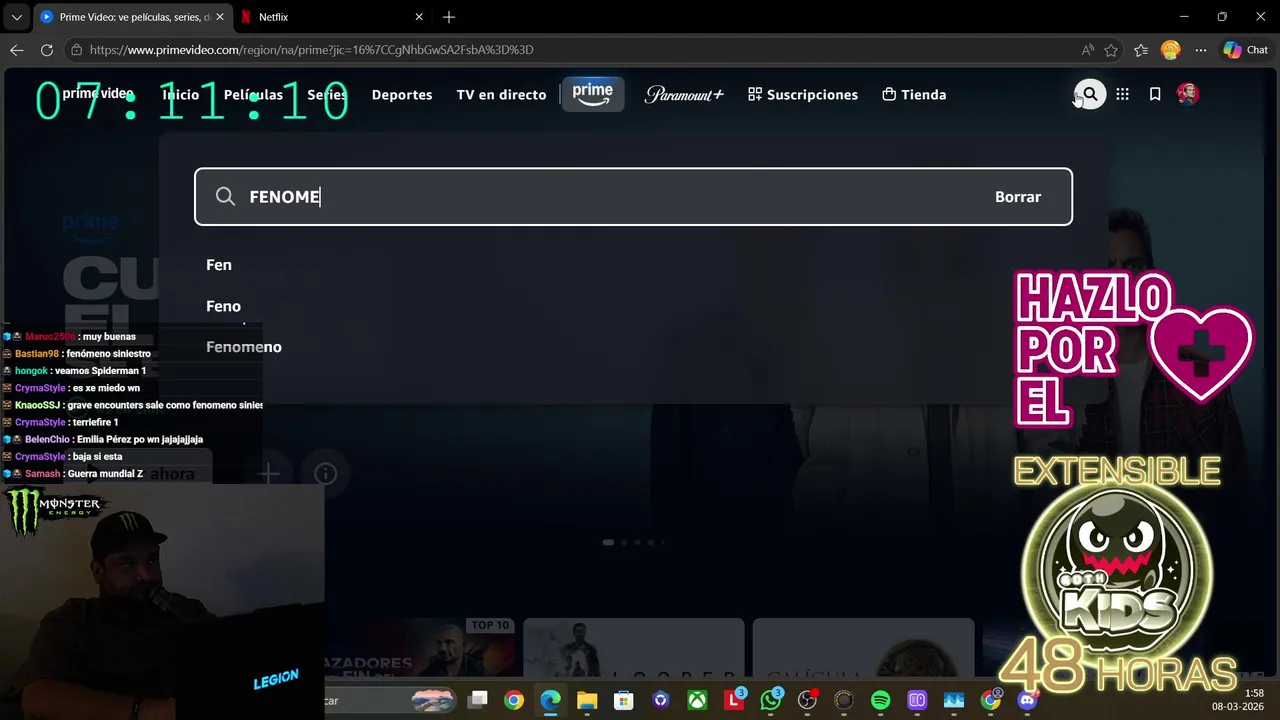Open the Deportes menu item
1280x720 pixels.
pyautogui.click(x=402, y=94)
